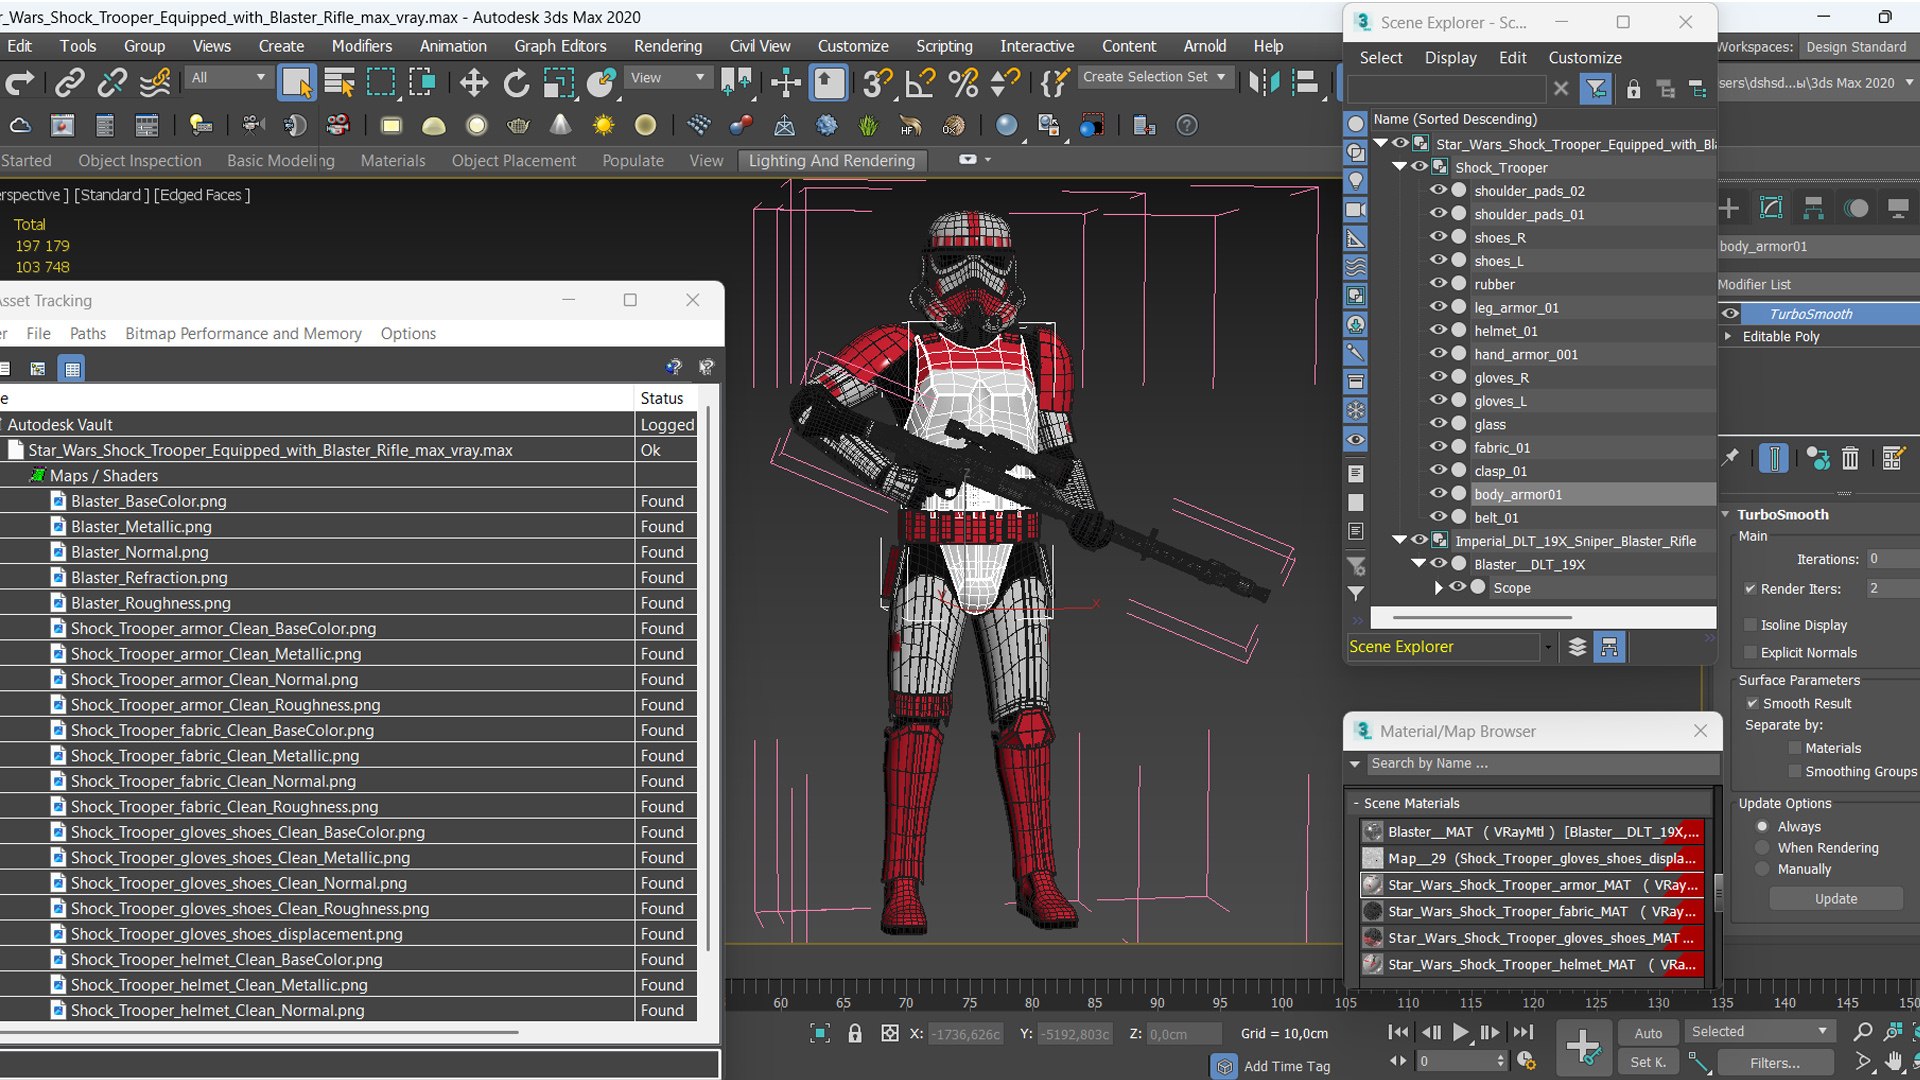
Task: Switch to the Object Placement ribbon tab
Action: click(513, 160)
